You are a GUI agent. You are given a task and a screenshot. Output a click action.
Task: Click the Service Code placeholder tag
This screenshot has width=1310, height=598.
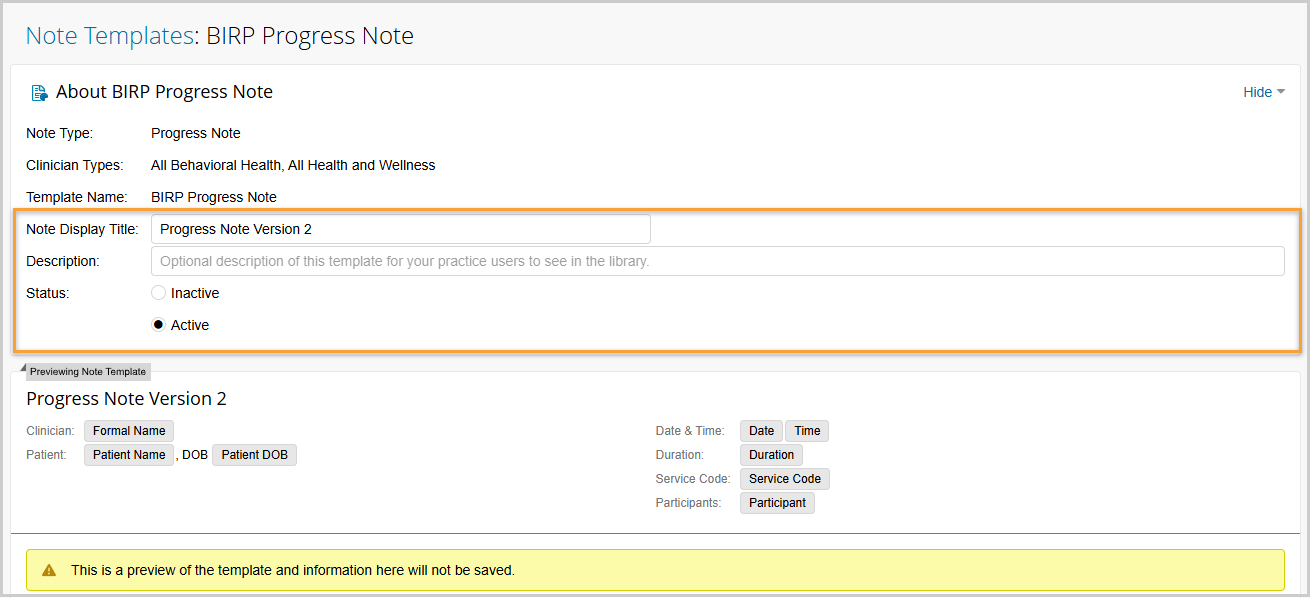784,479
